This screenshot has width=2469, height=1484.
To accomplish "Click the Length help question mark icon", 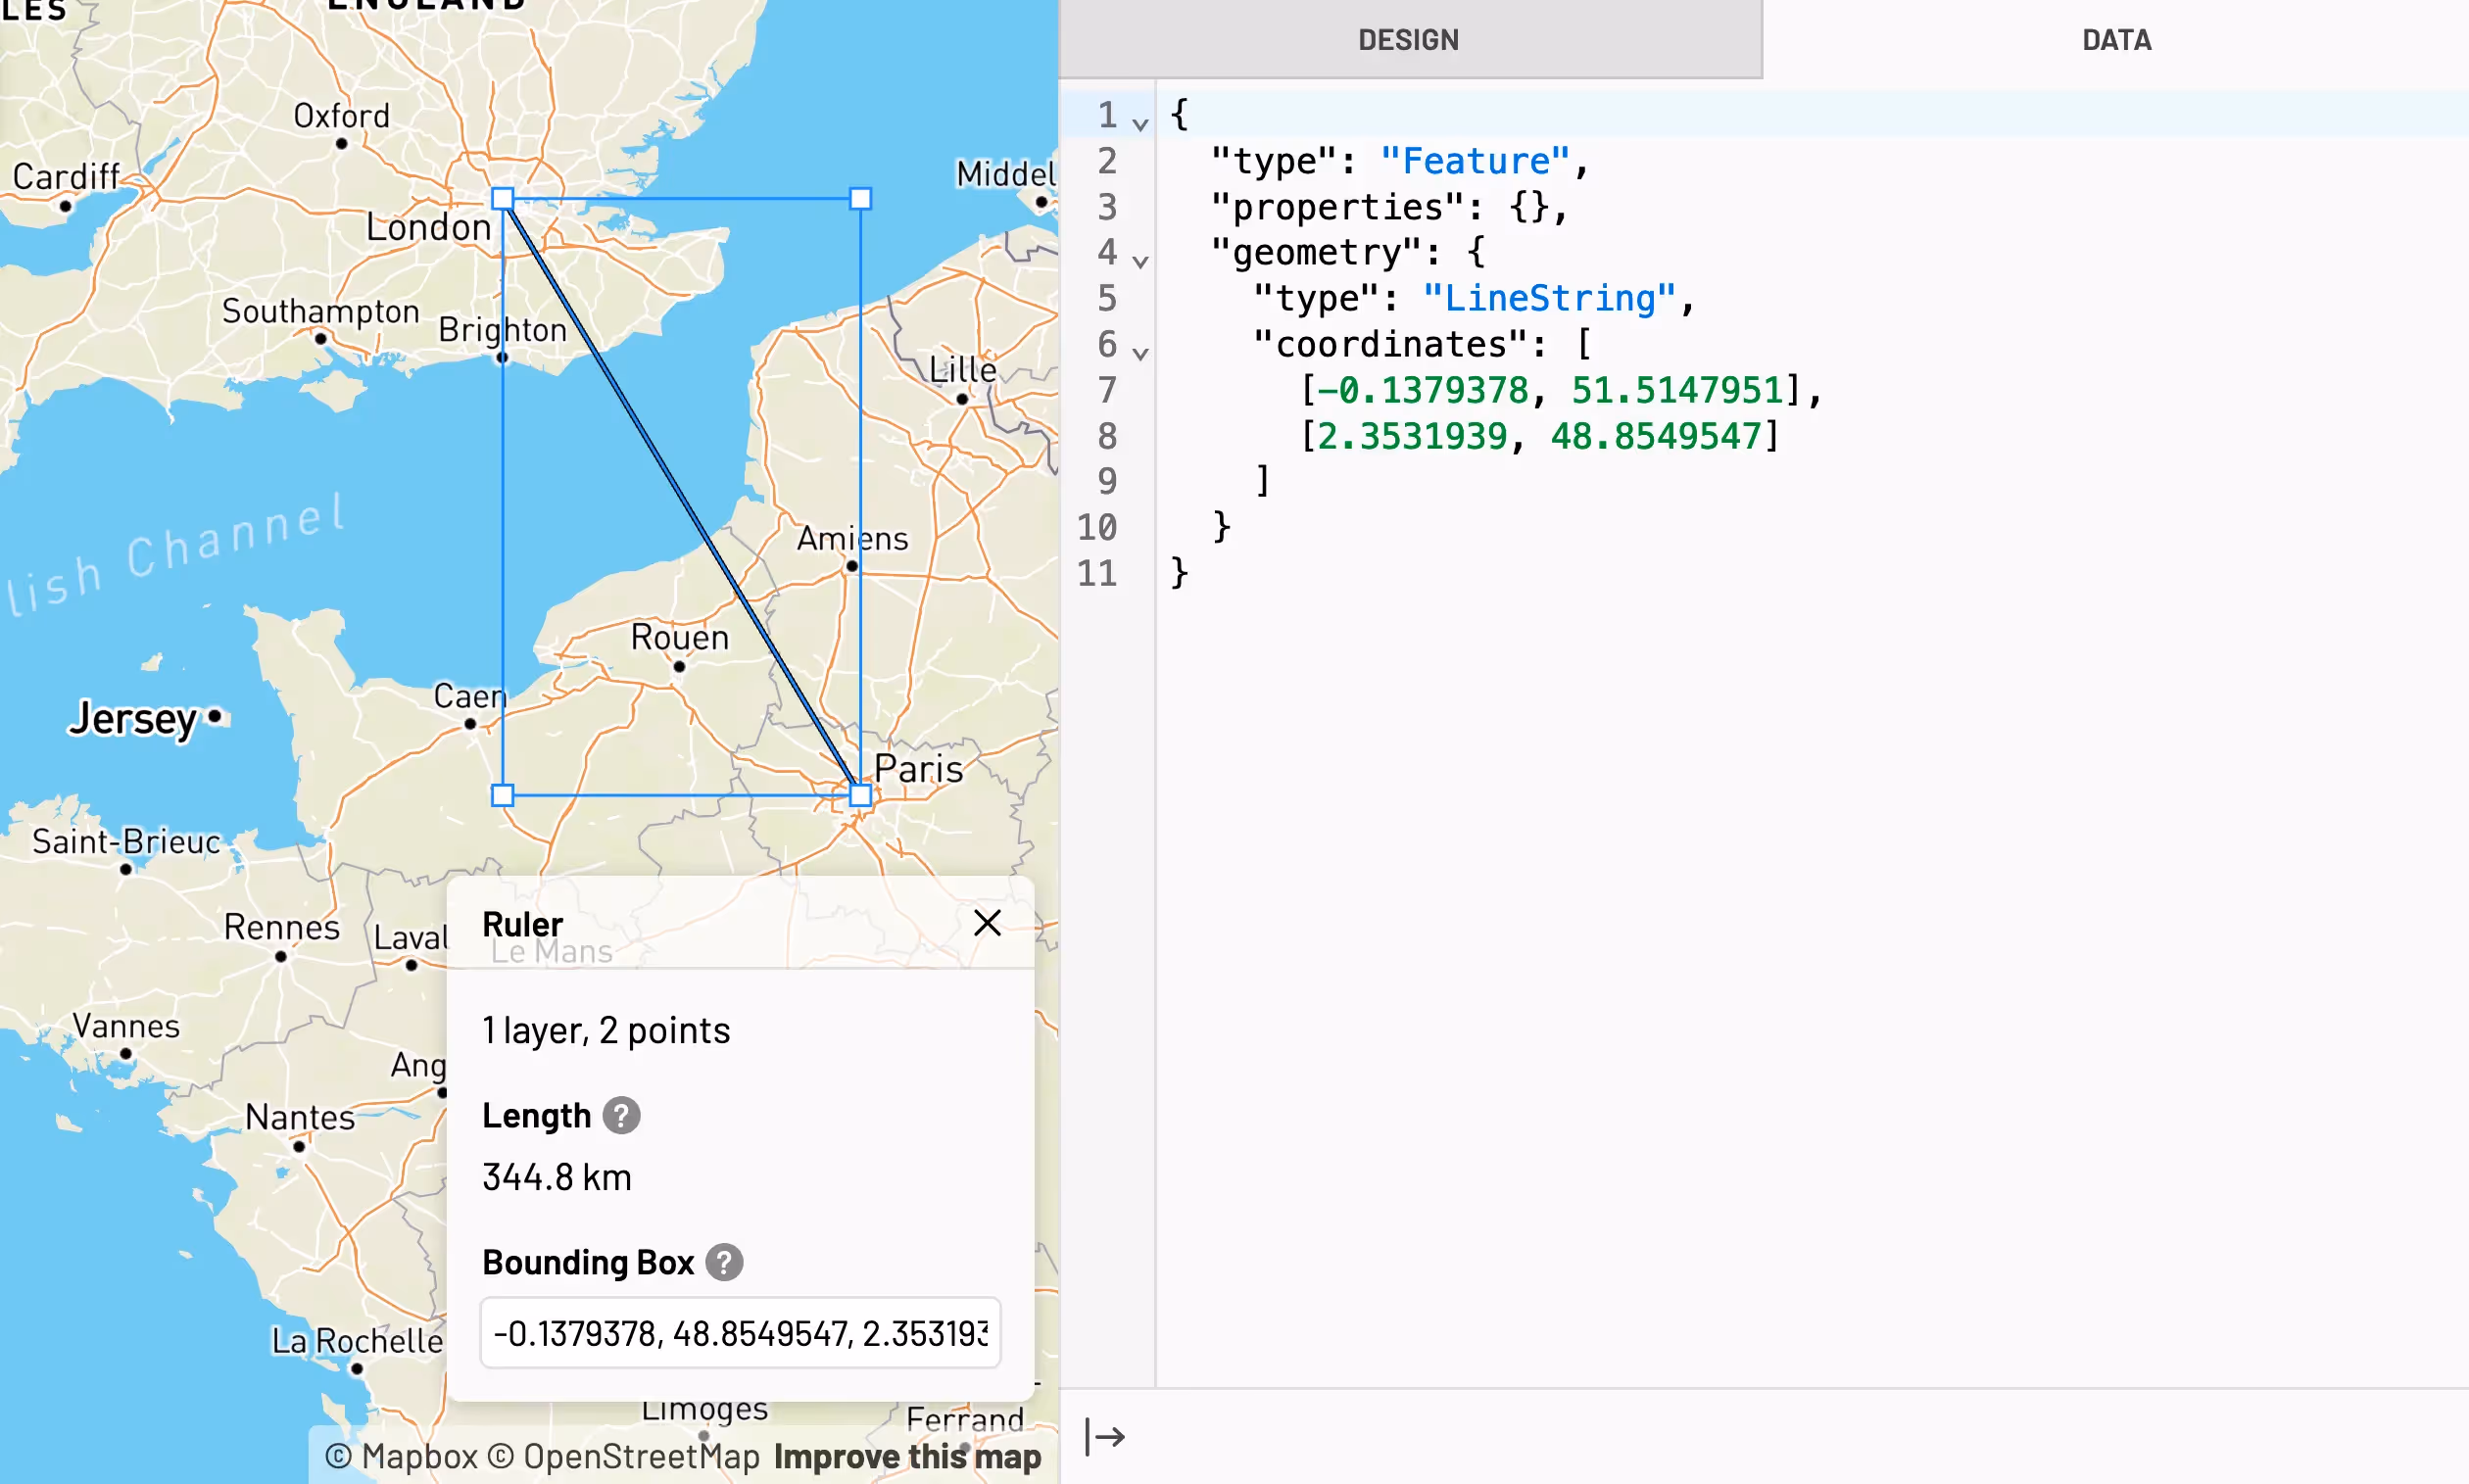I will coord(621,1115).
